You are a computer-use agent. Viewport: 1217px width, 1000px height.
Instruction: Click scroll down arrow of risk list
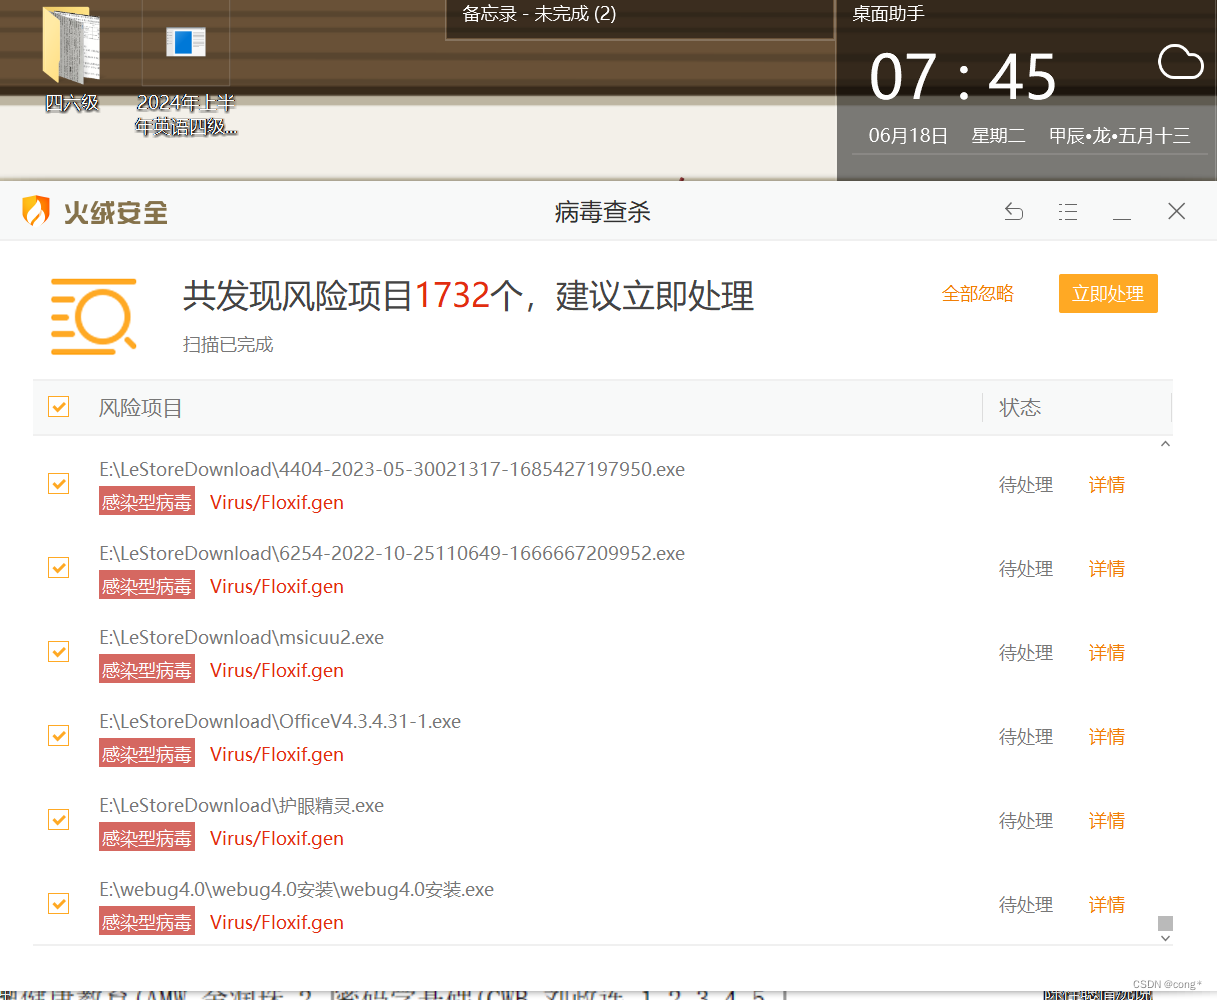[1165, 938]
